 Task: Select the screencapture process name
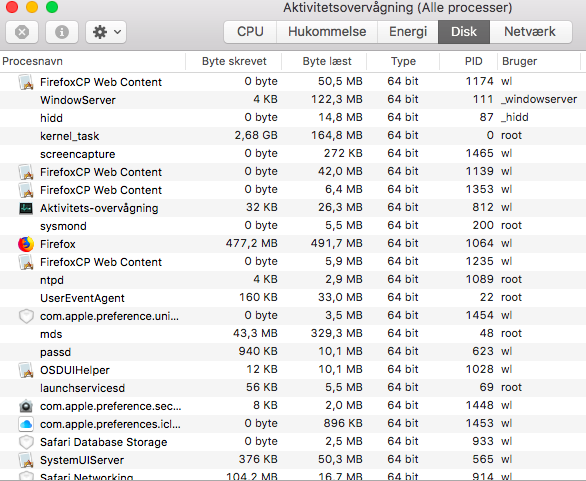pos(77,154)
